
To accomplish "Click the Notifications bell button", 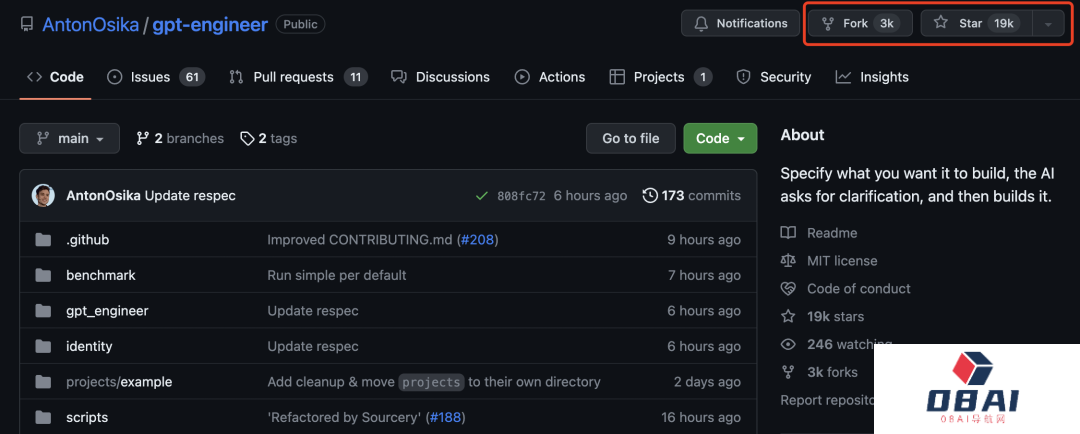I will (742, 23).
